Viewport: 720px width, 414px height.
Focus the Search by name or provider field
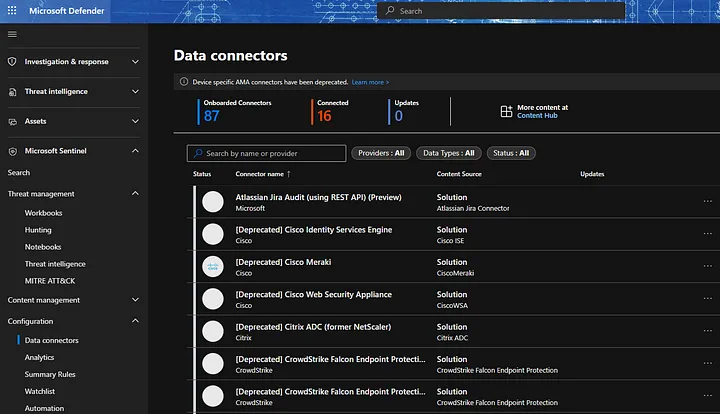click(266, 153)
